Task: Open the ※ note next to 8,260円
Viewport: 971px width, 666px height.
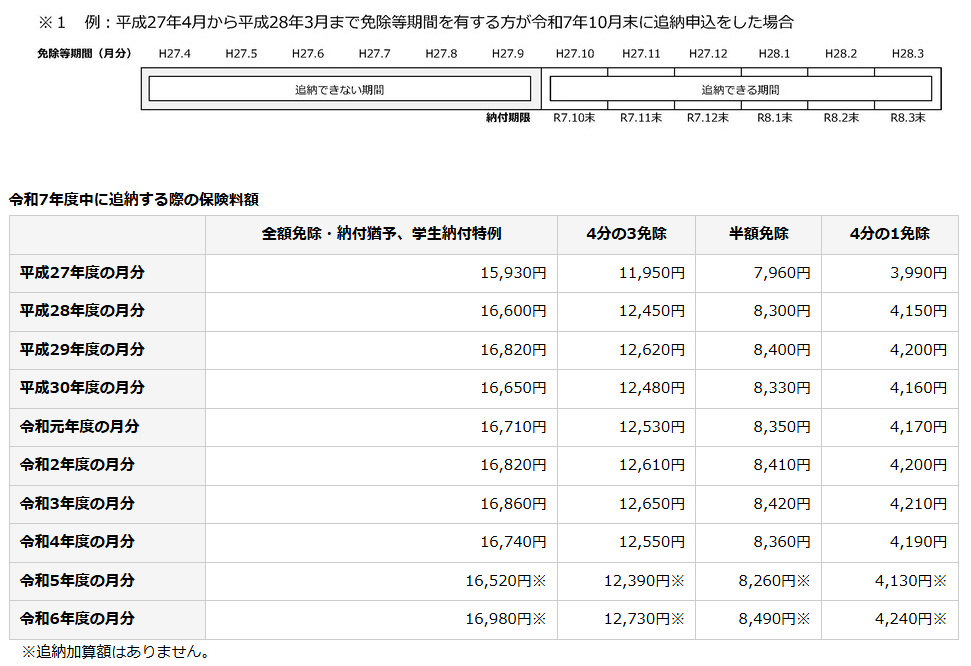Action: click(x=804, y=581)
